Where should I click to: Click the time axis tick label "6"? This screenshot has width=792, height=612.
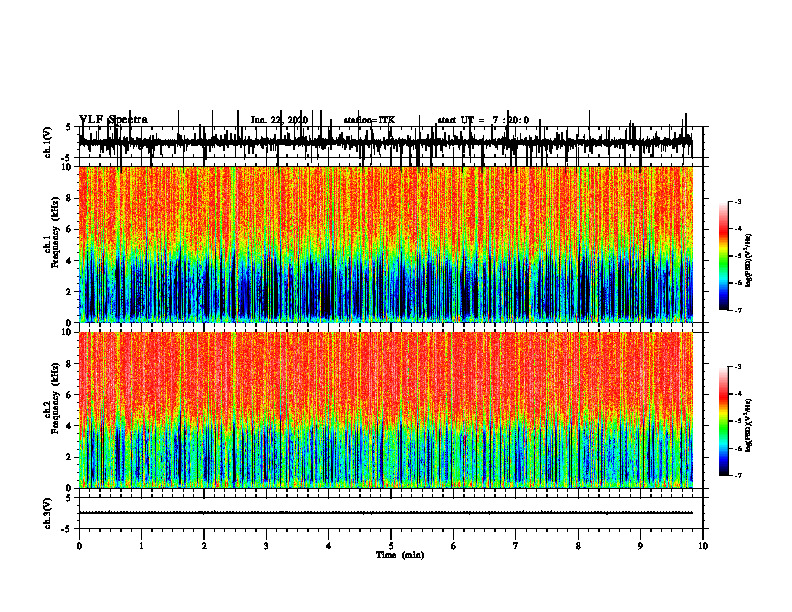[x=454, y=546]
